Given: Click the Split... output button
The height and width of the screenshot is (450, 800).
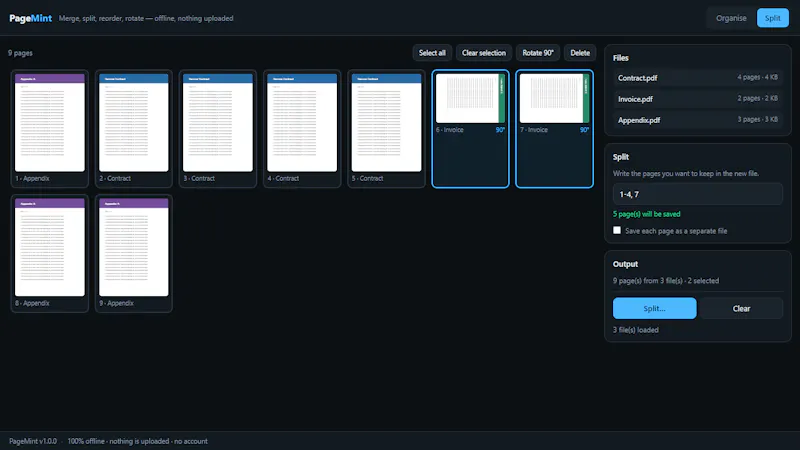Looking at the screenshot, I should pos(654,308).
